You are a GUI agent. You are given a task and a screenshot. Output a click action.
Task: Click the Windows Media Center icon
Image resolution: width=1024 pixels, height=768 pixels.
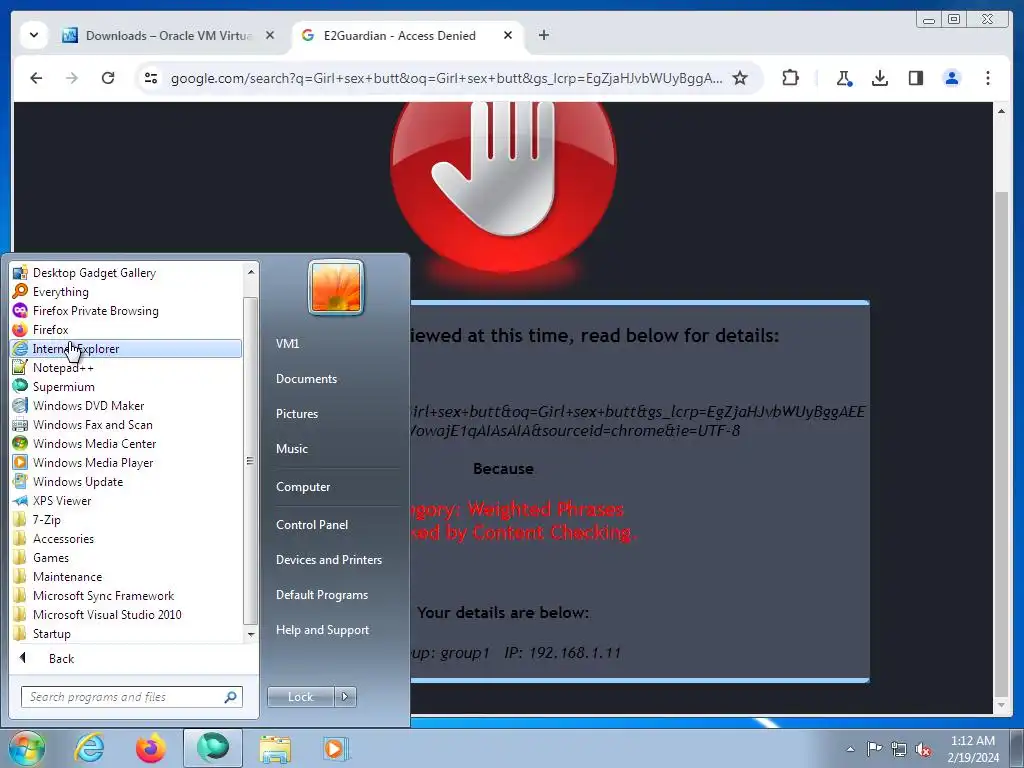click(x=20, y=443)
